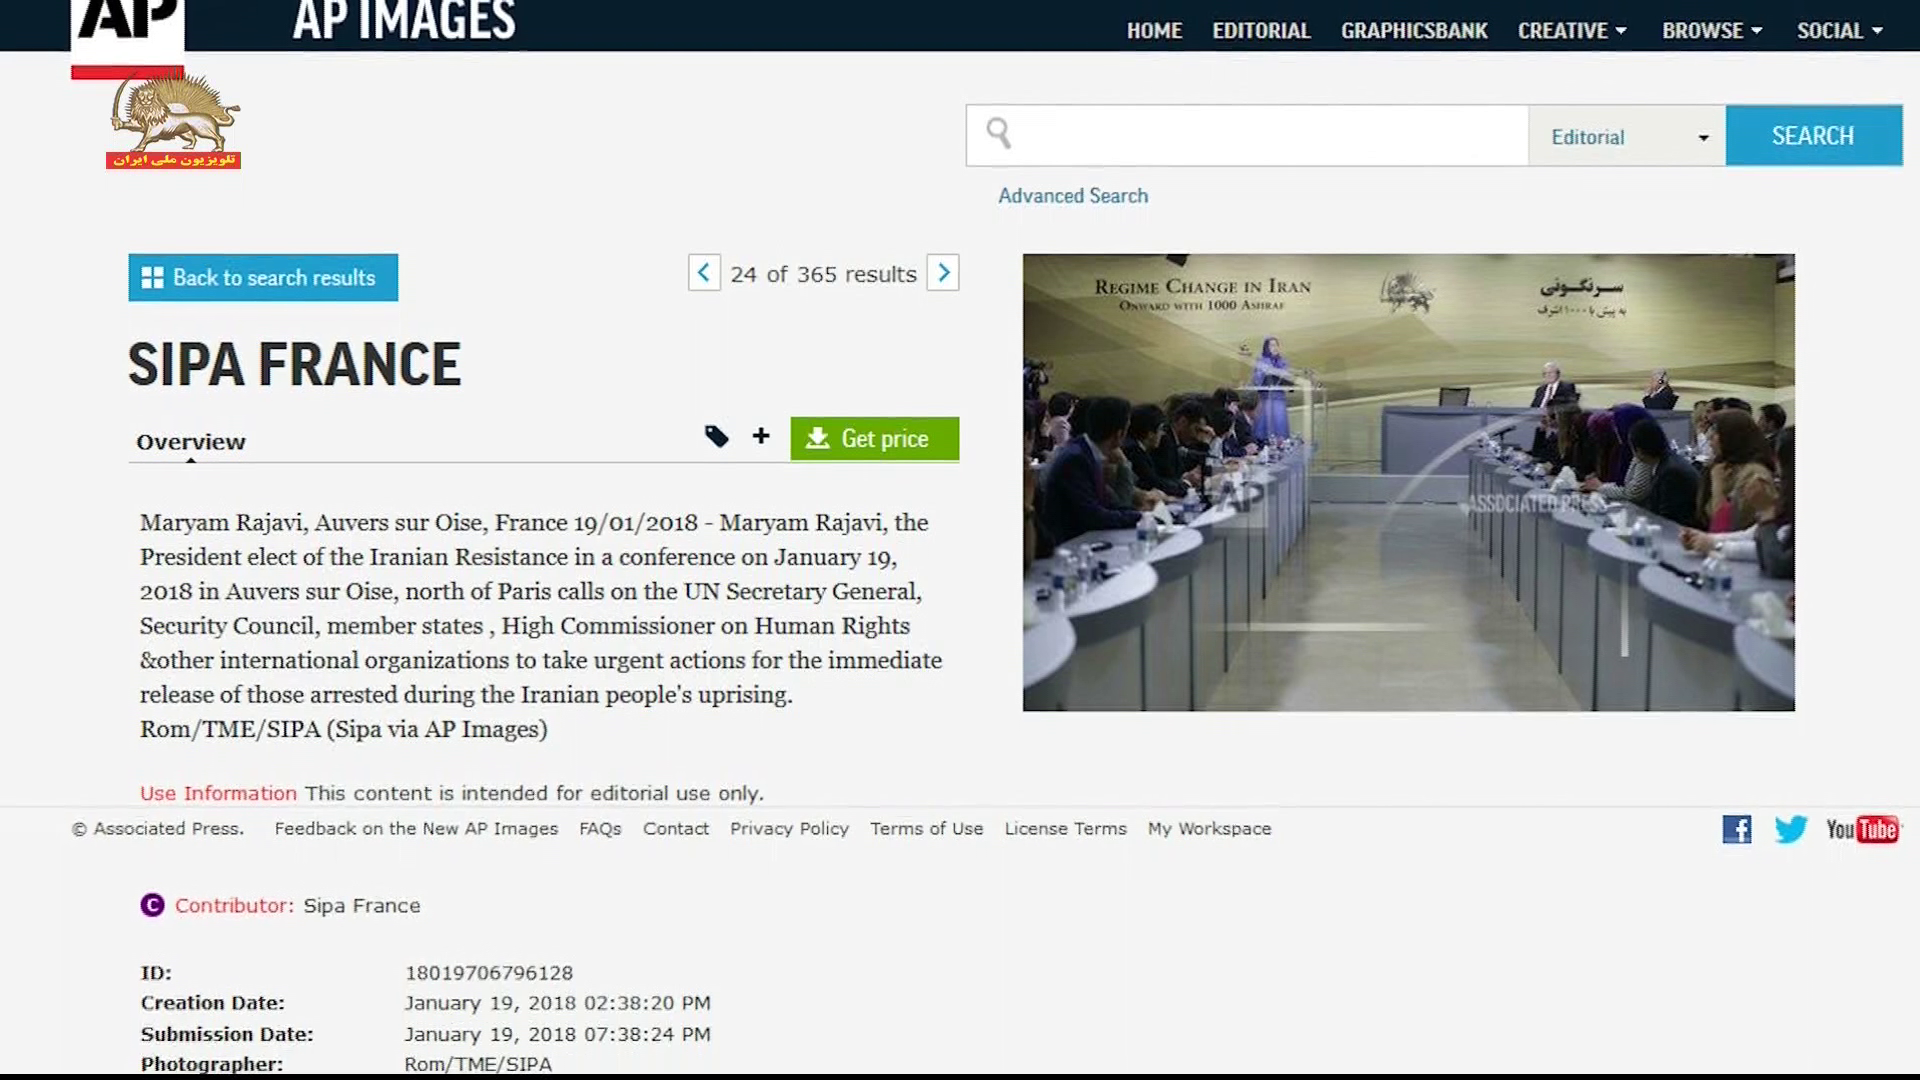Click the tag icon beside Overview
The image size is (1920, 1080).
pyautogui.click(x=716, y=437)
